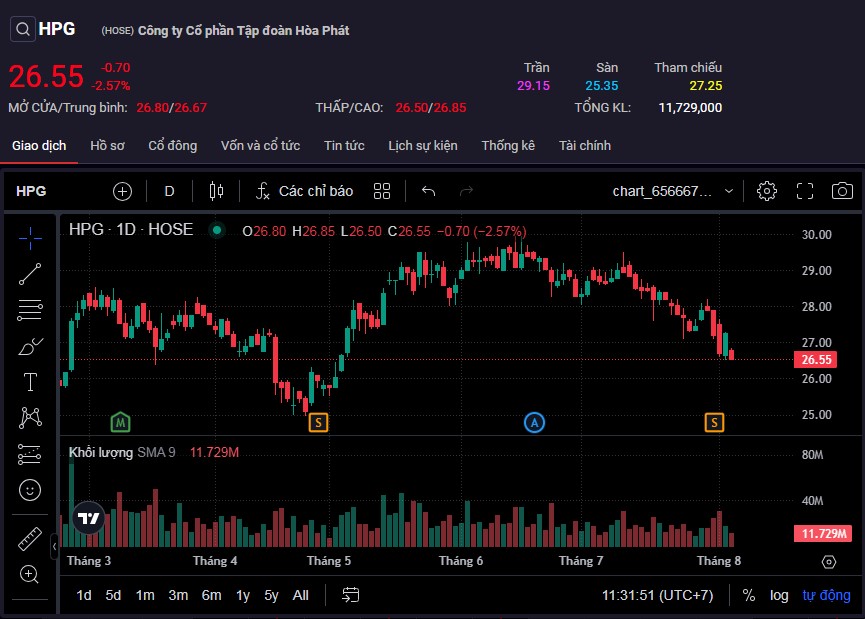
Task: Open 'Các chỉ báo' indicators button
Action: tap(305, 191)
